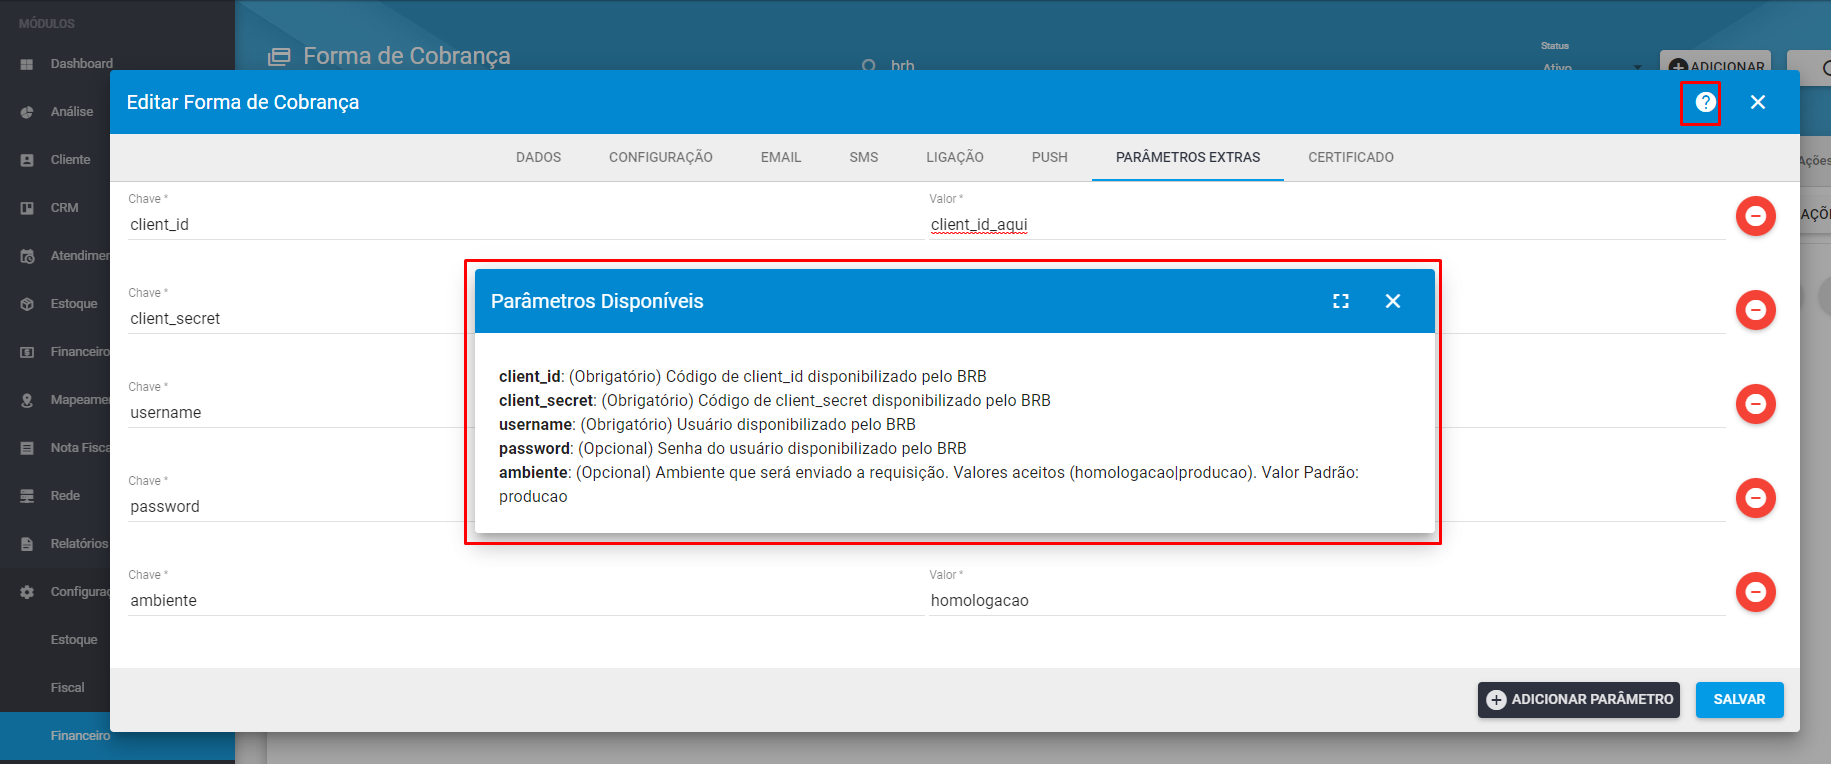Click the Dashboard grid icon

(27, 64)
